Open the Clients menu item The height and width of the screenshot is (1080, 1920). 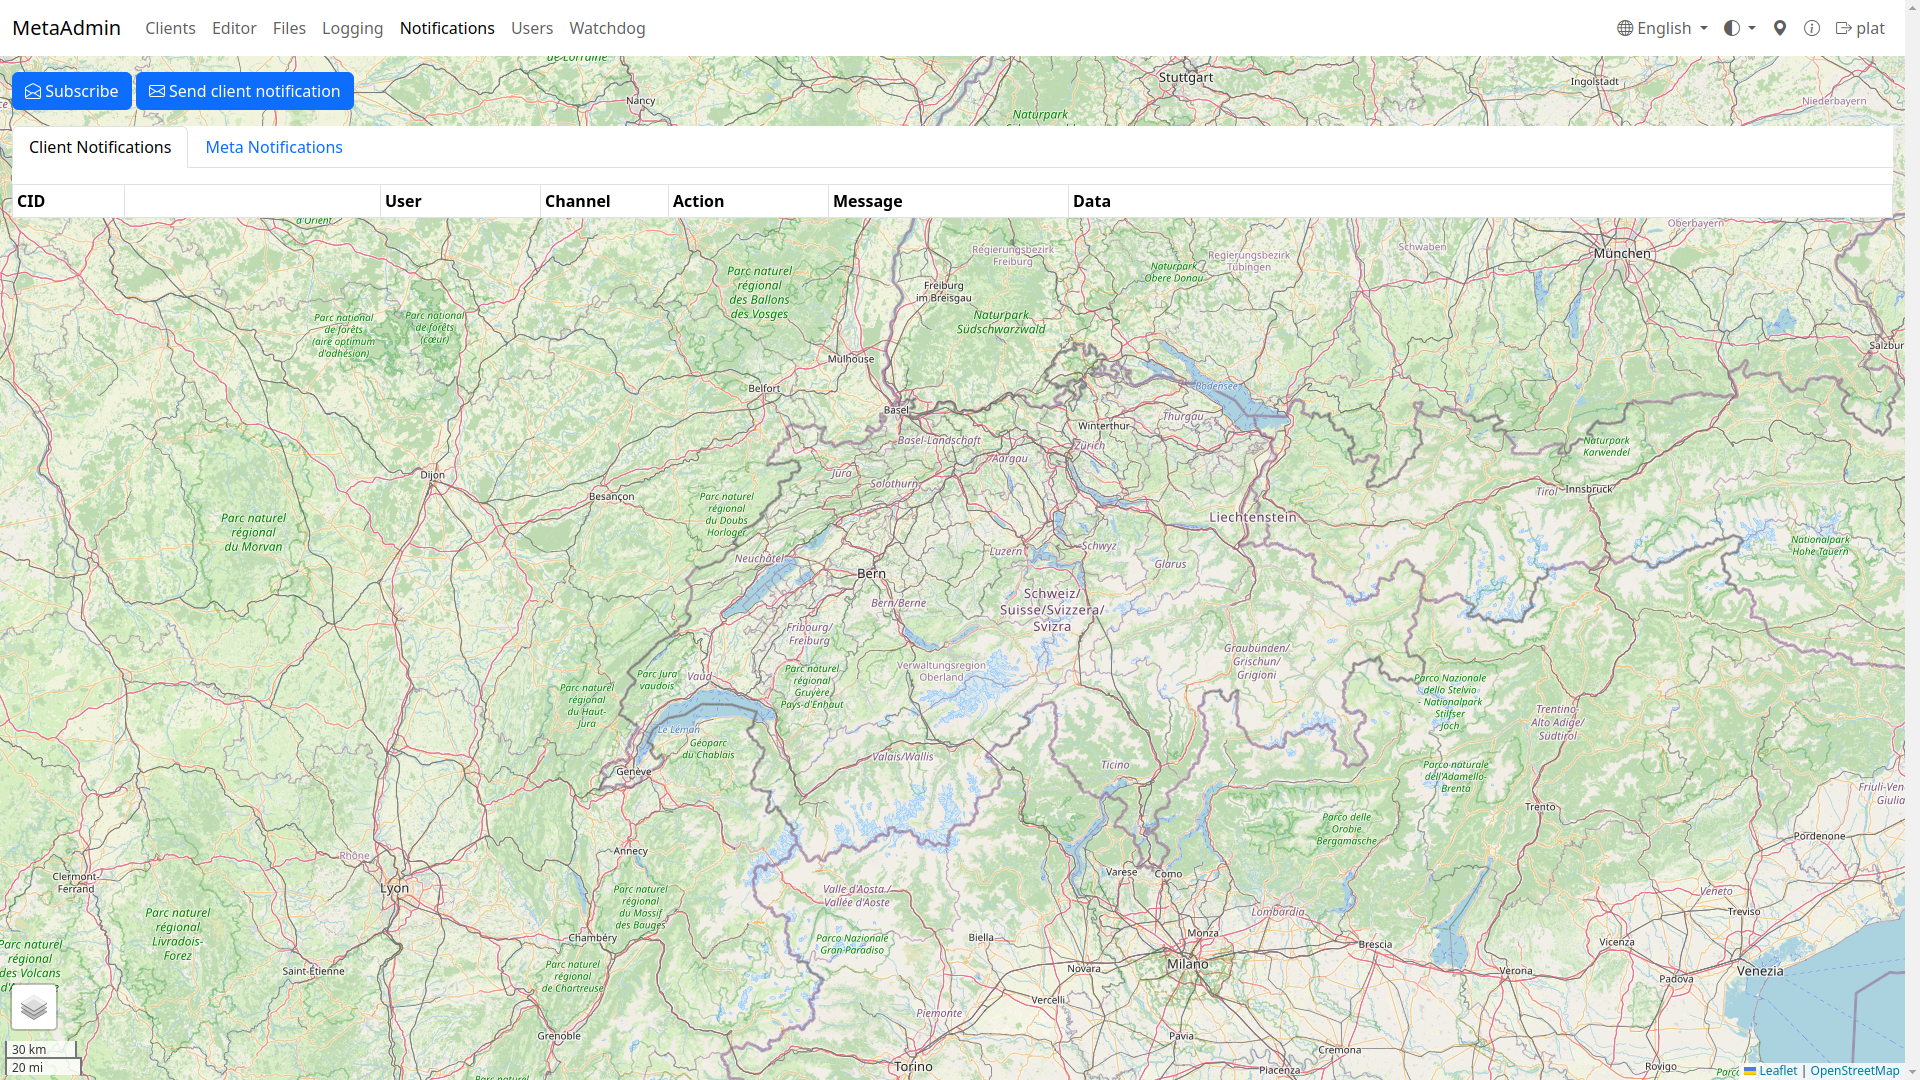point(170,28)
